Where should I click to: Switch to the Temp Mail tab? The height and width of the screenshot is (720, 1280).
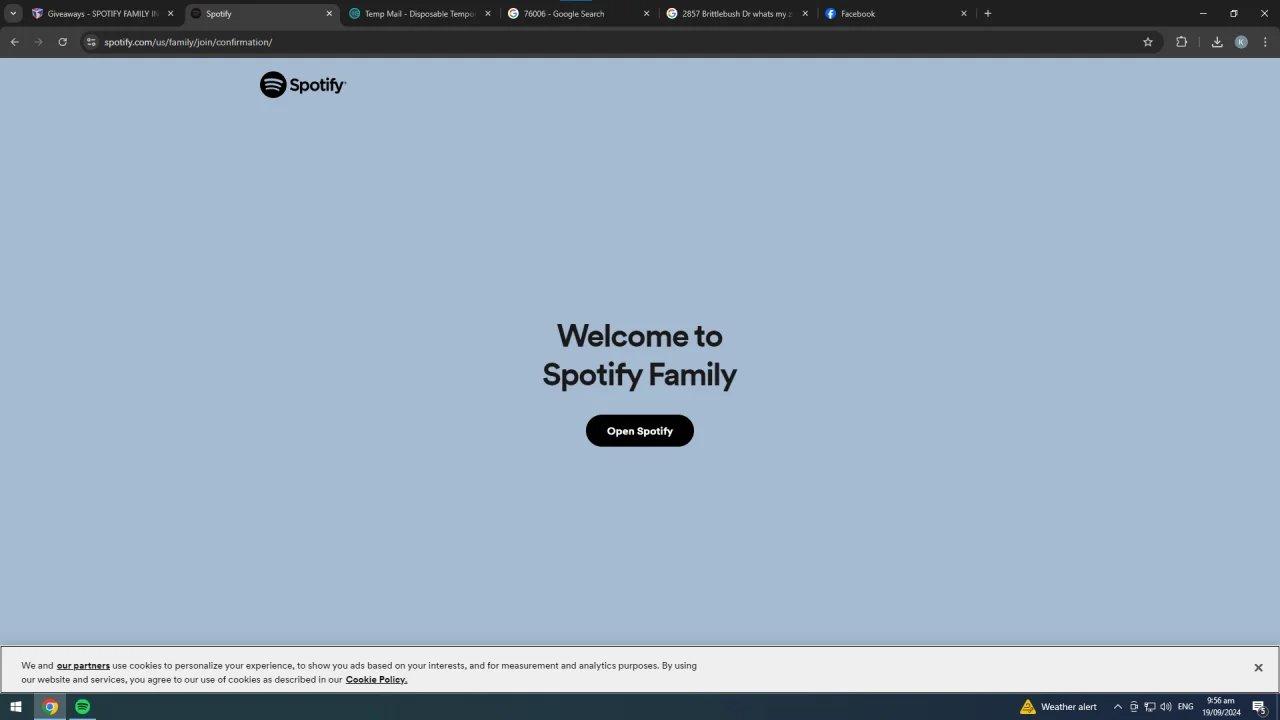click(x=419, y=14)
